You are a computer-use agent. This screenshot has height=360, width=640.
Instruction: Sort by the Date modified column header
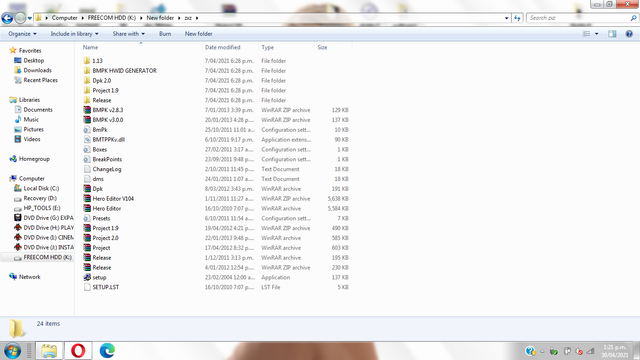coord(222,47)
